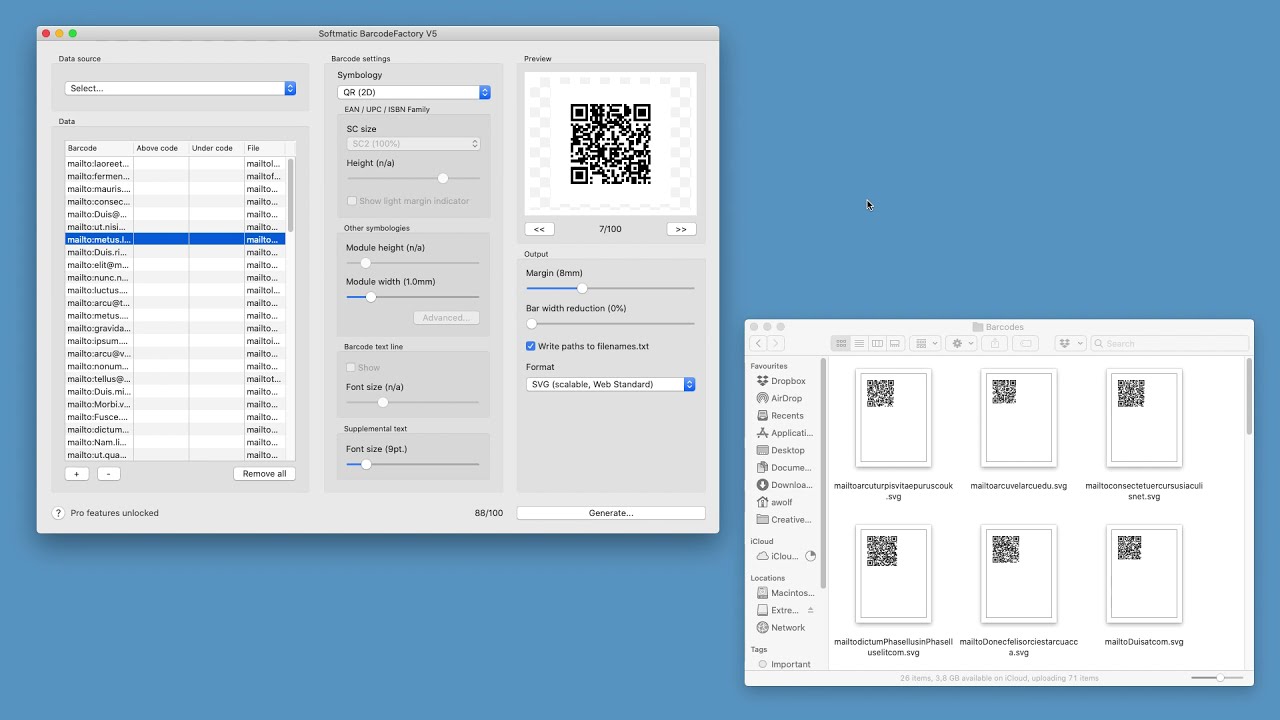Select the row mailto:laoreet...
This screenshot has width=1280, height=720.
(x=175, y=164)
